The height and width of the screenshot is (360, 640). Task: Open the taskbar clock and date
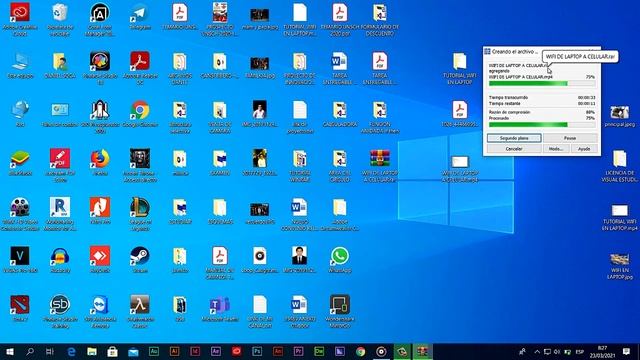[602, 351]
